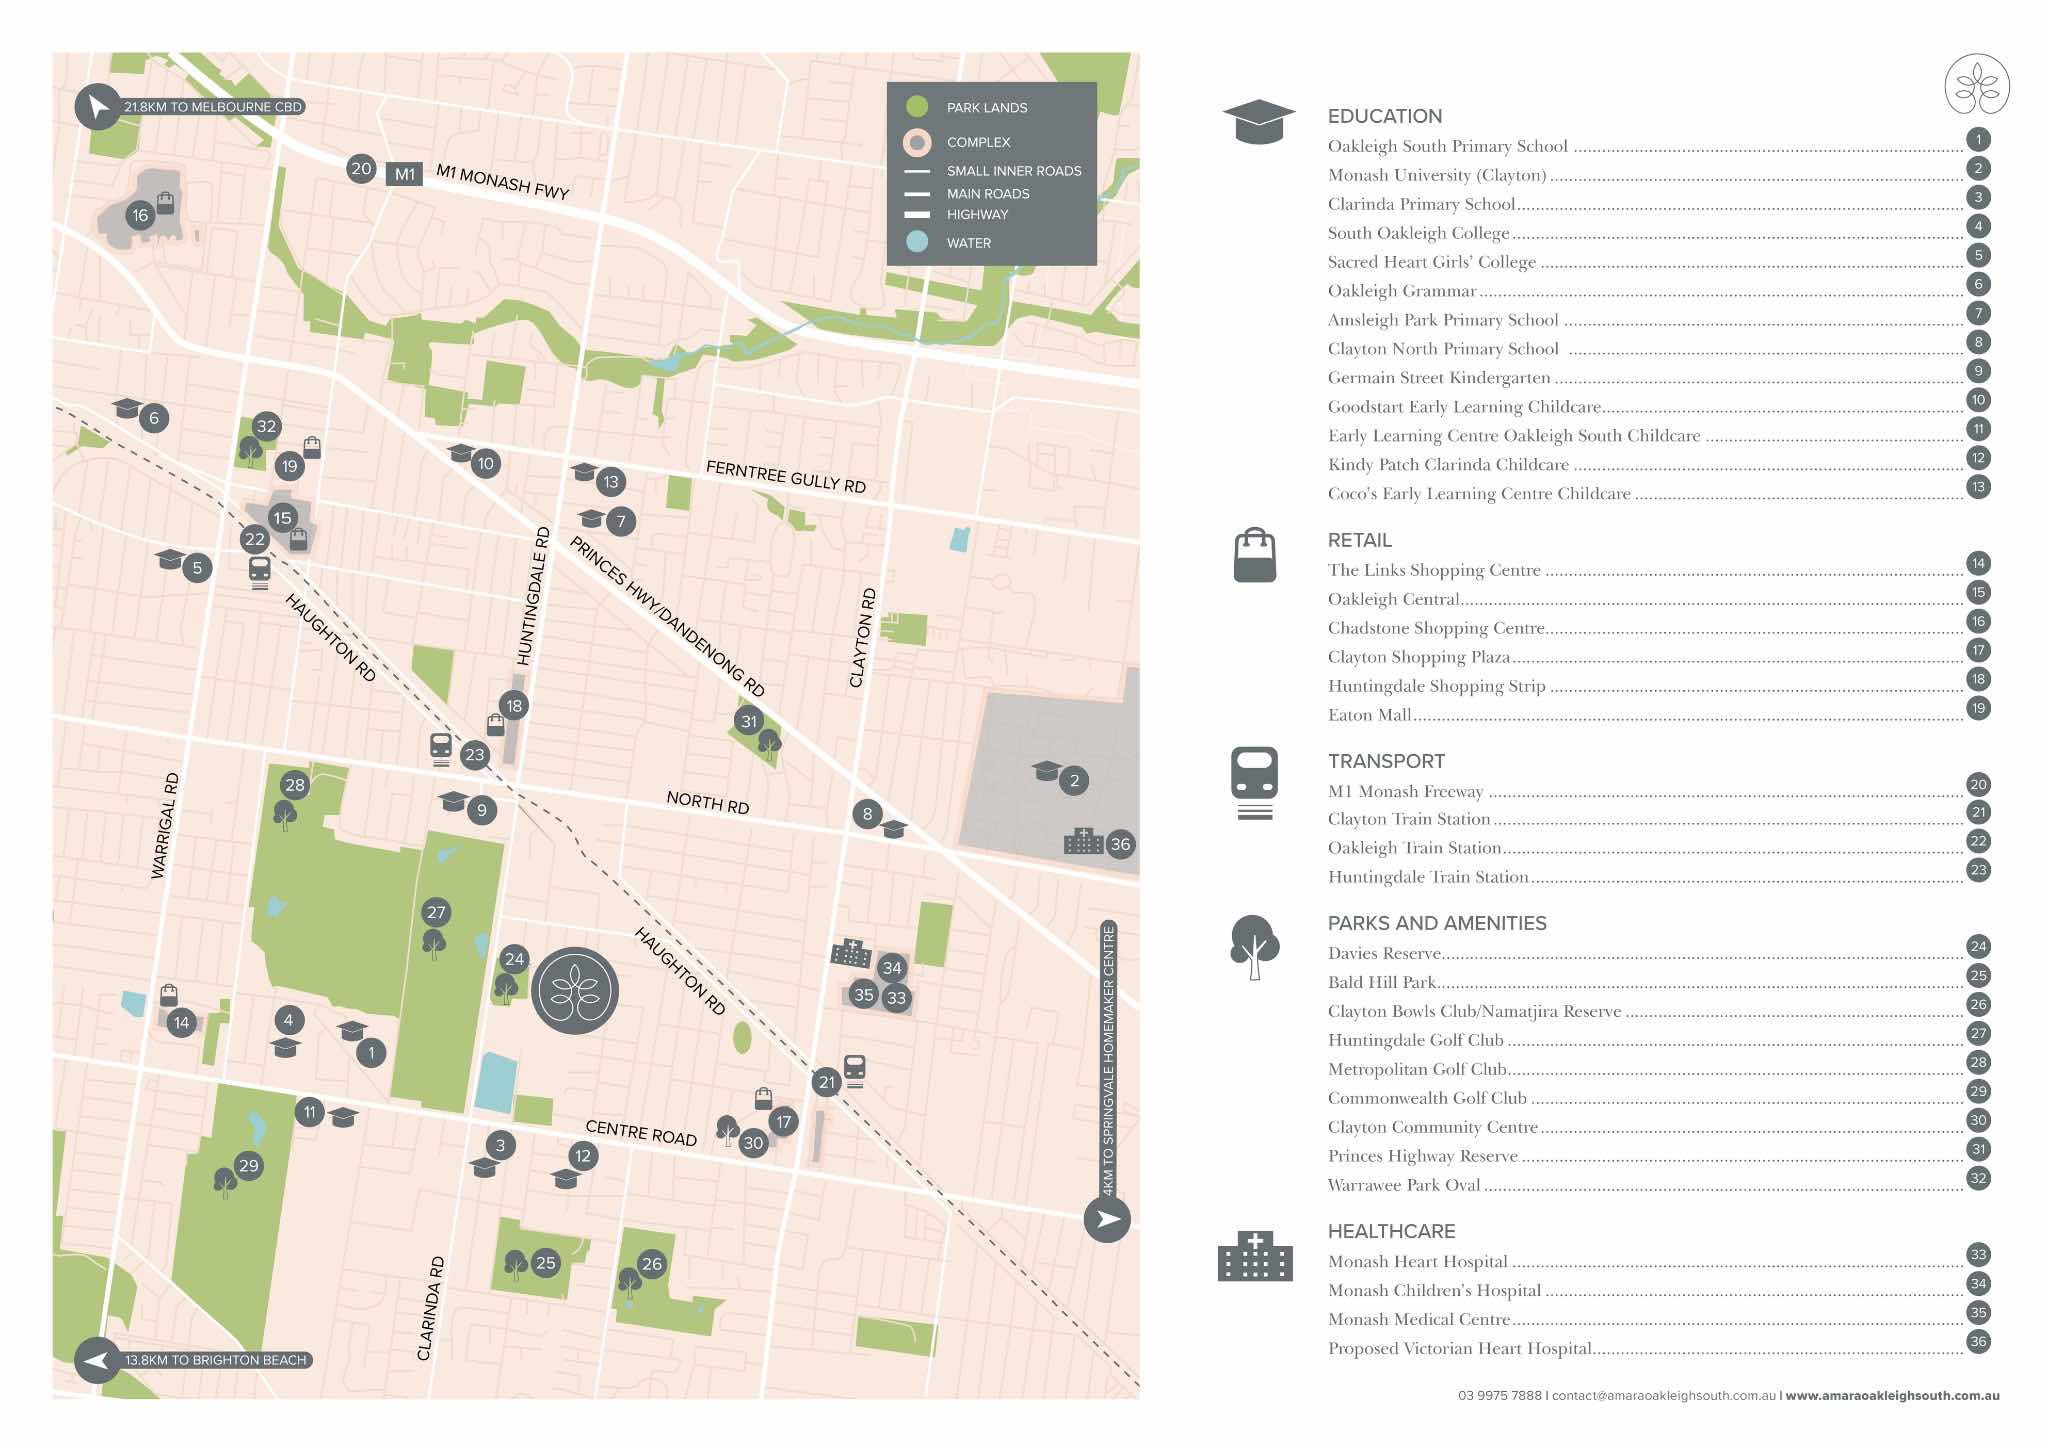Click map marker 26 Clayton Bowls Club
The width and height of the screenshot is (2048, 1448).
pyautogui.click(x=651, y=1264)
